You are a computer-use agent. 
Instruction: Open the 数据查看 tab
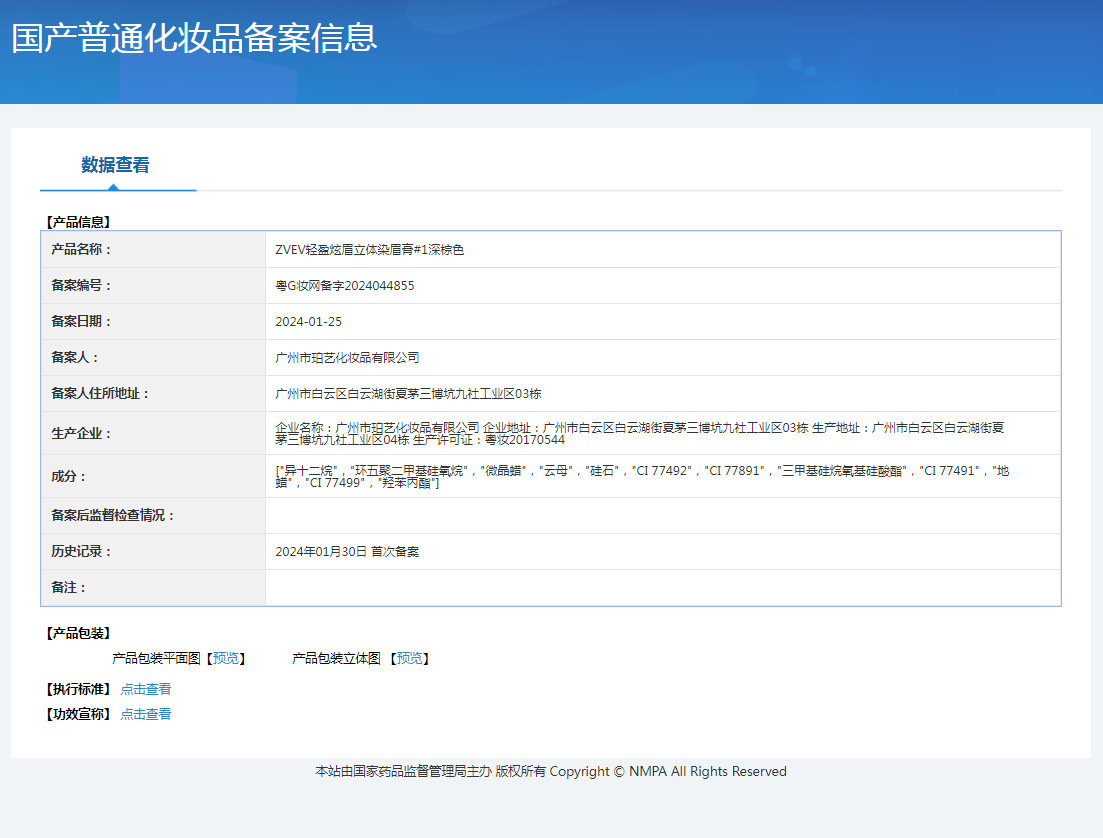tap(115, 165)
